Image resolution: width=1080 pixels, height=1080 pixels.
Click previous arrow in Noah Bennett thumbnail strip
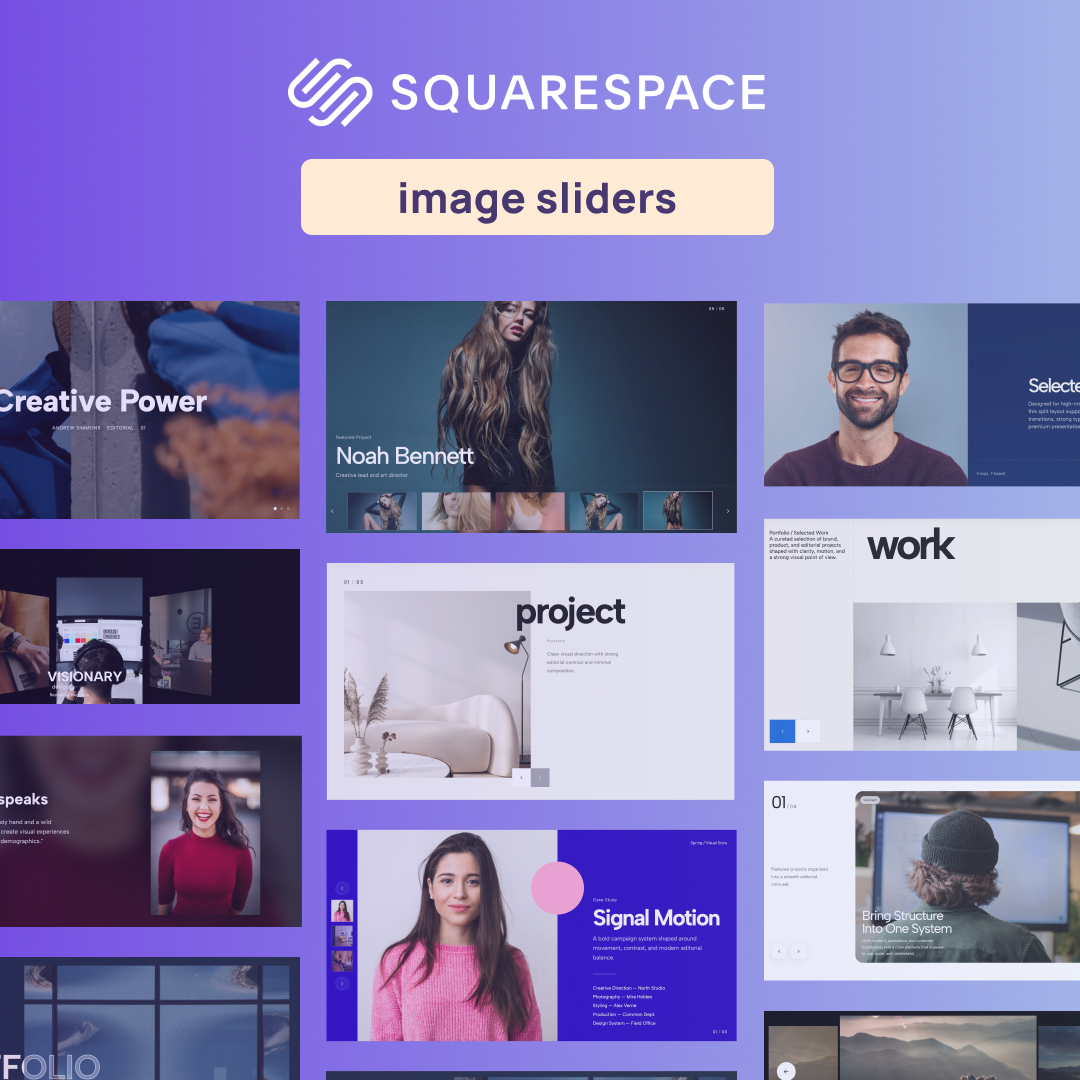333,511
